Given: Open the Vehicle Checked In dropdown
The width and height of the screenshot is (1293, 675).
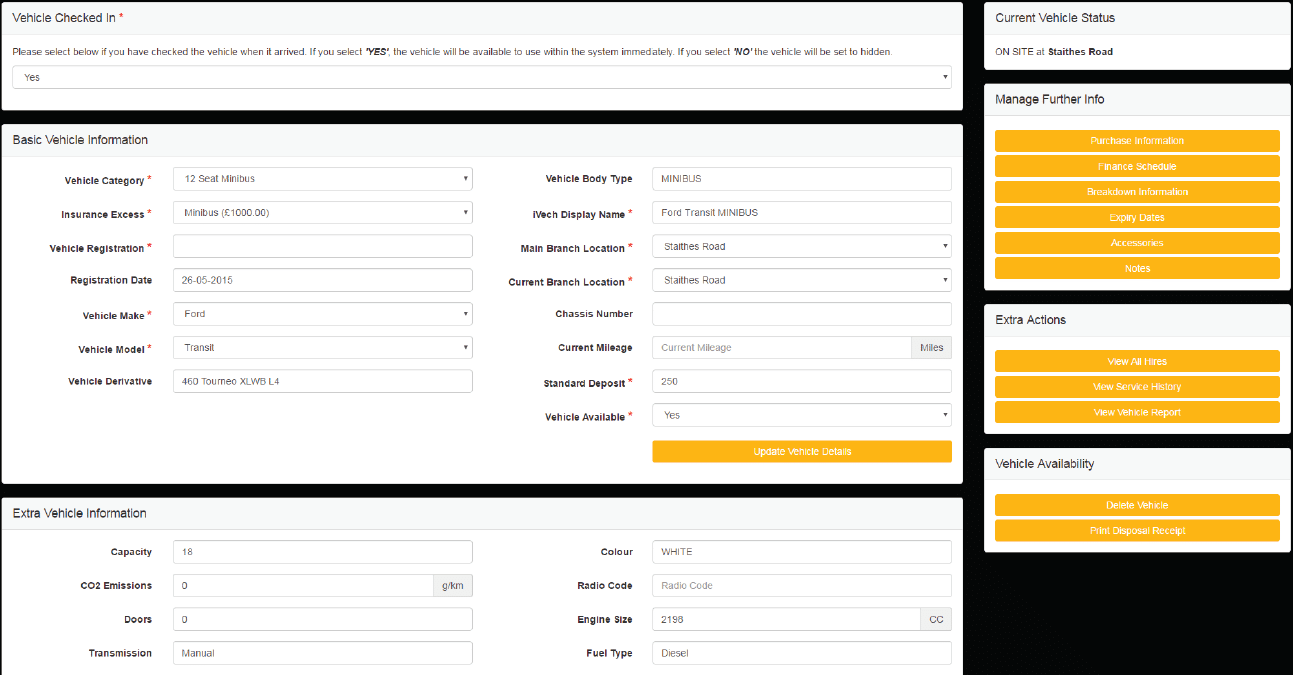Looking at the screenshot, I should 481,77.
